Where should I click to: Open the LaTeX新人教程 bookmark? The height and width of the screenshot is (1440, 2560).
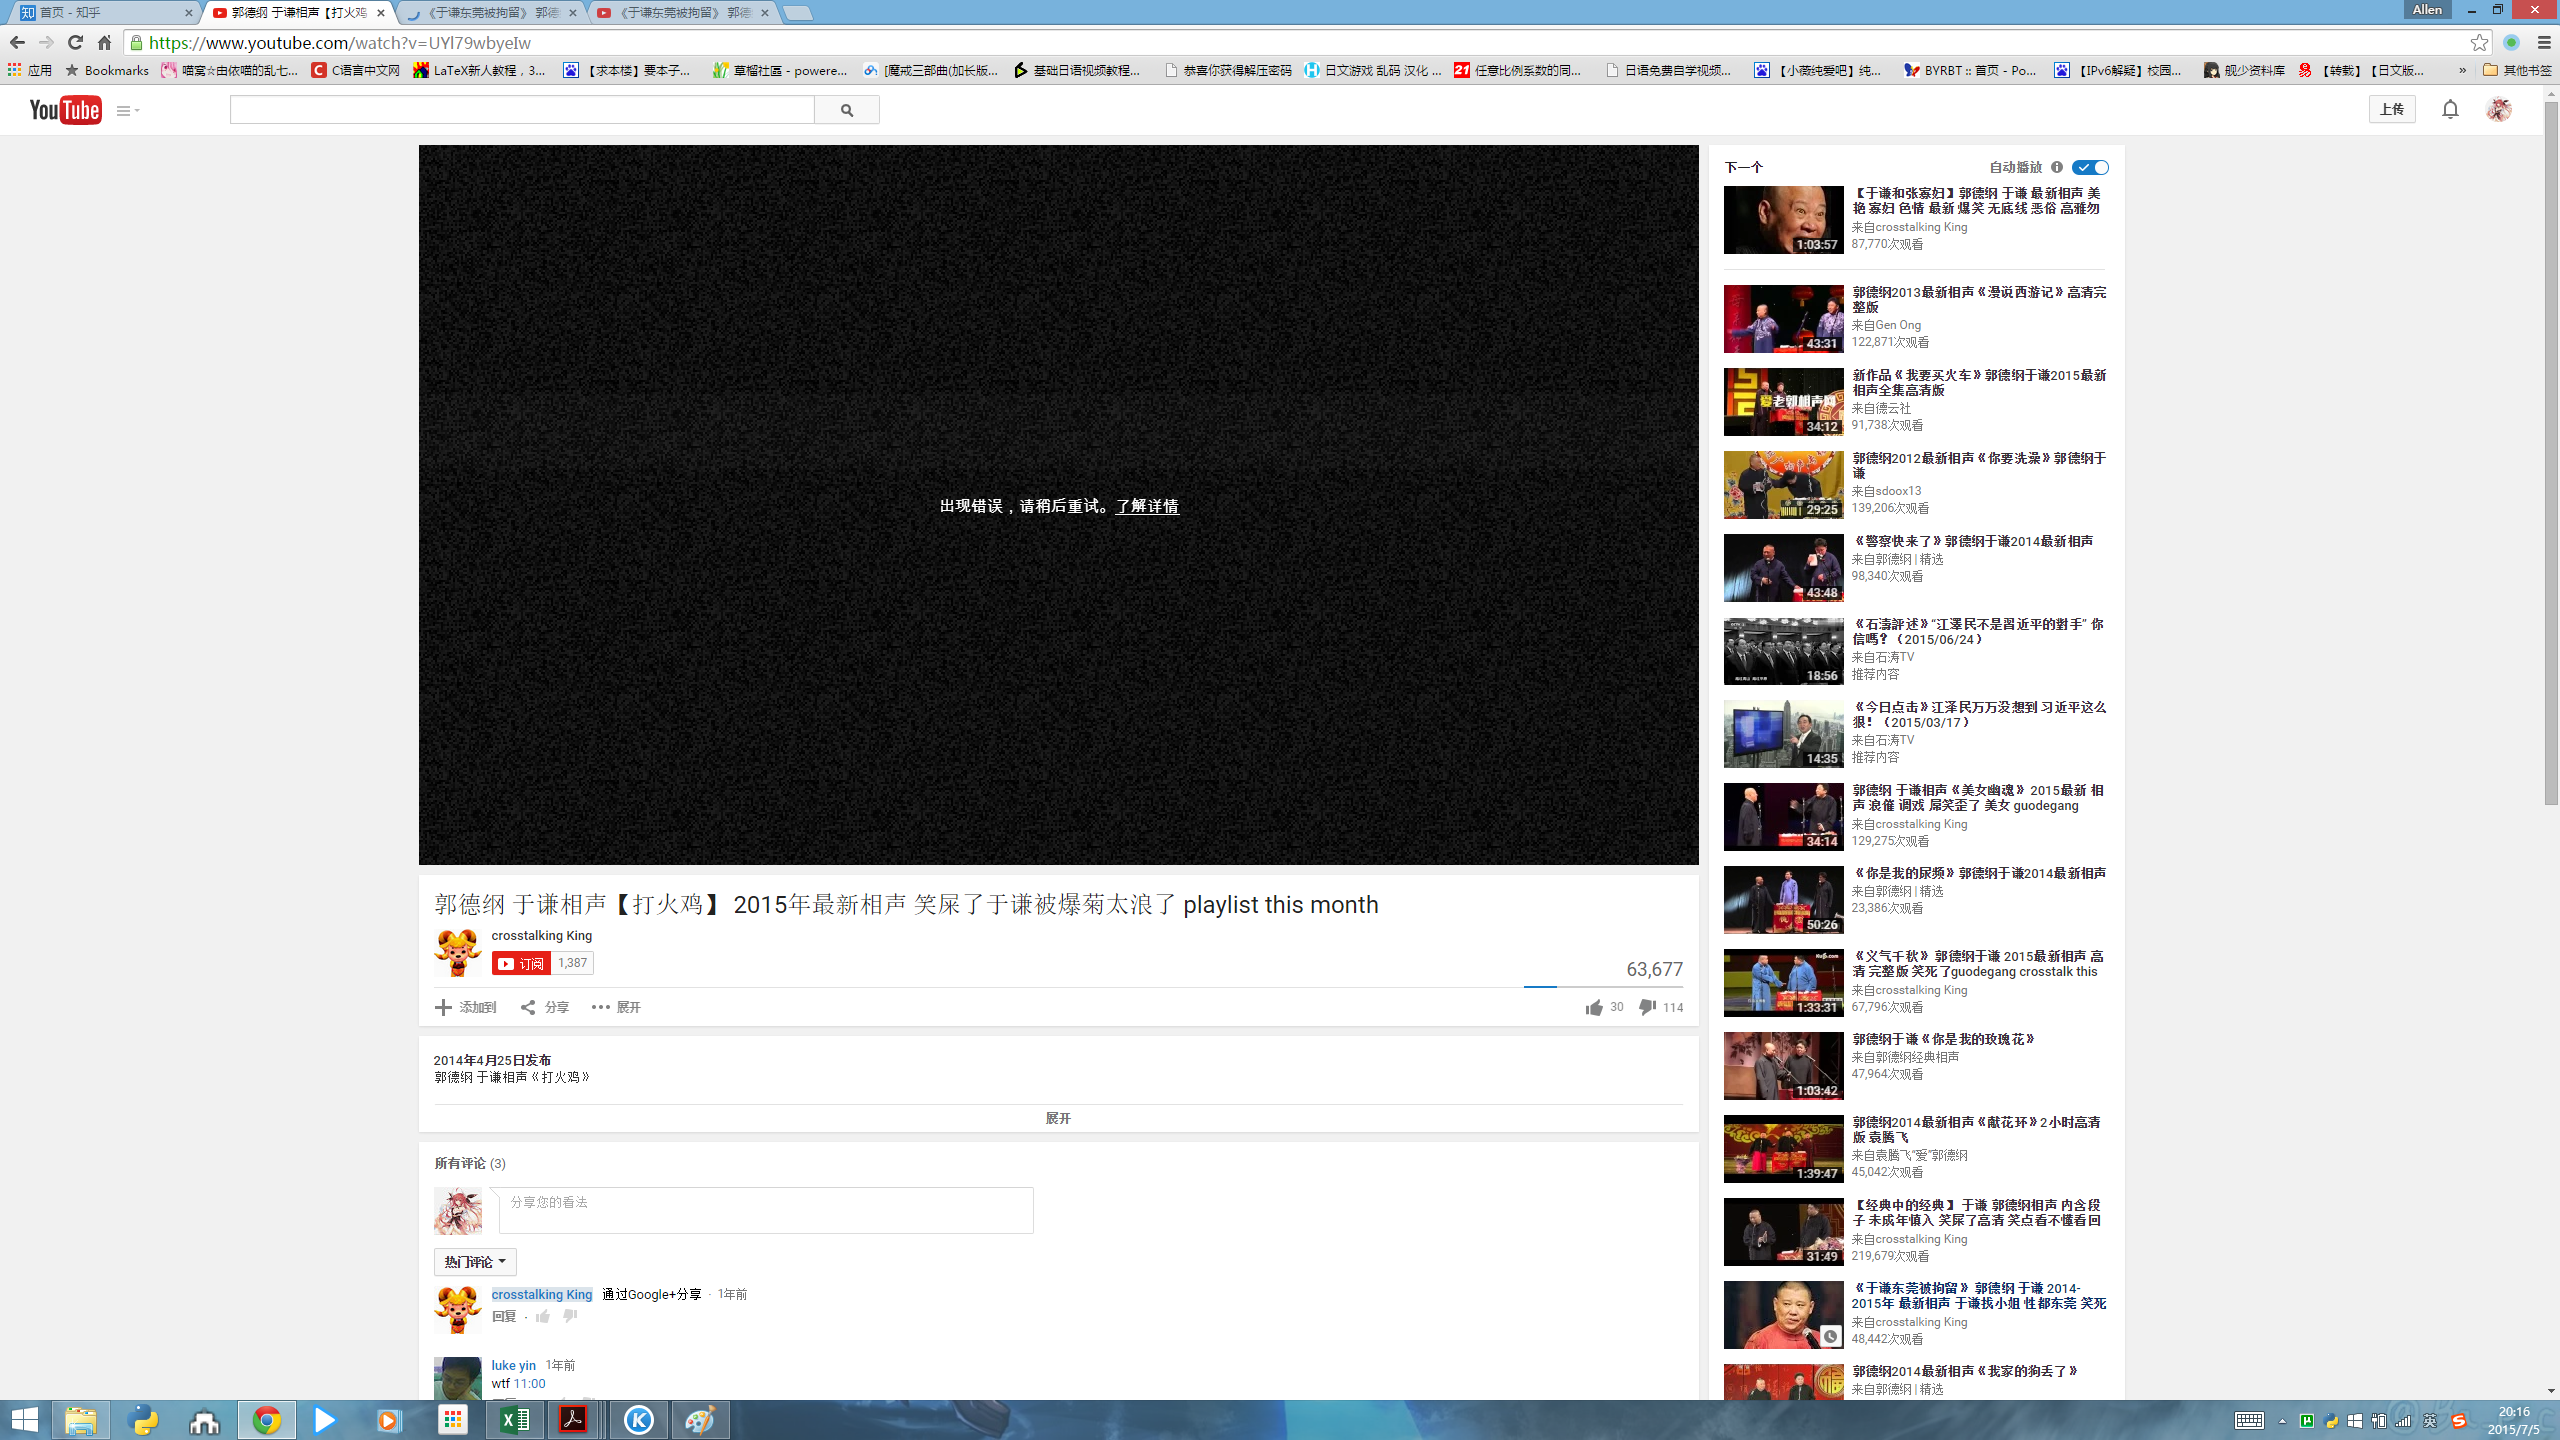[480, 70]
